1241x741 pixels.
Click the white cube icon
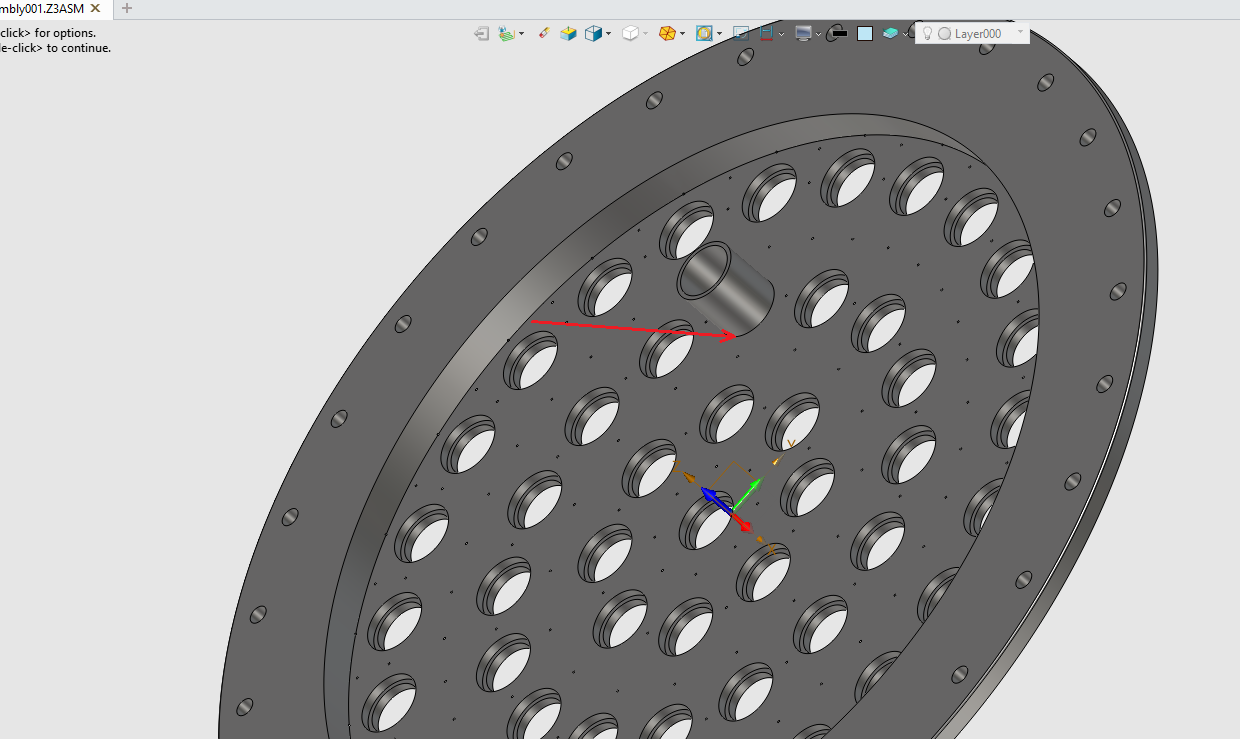630,33
